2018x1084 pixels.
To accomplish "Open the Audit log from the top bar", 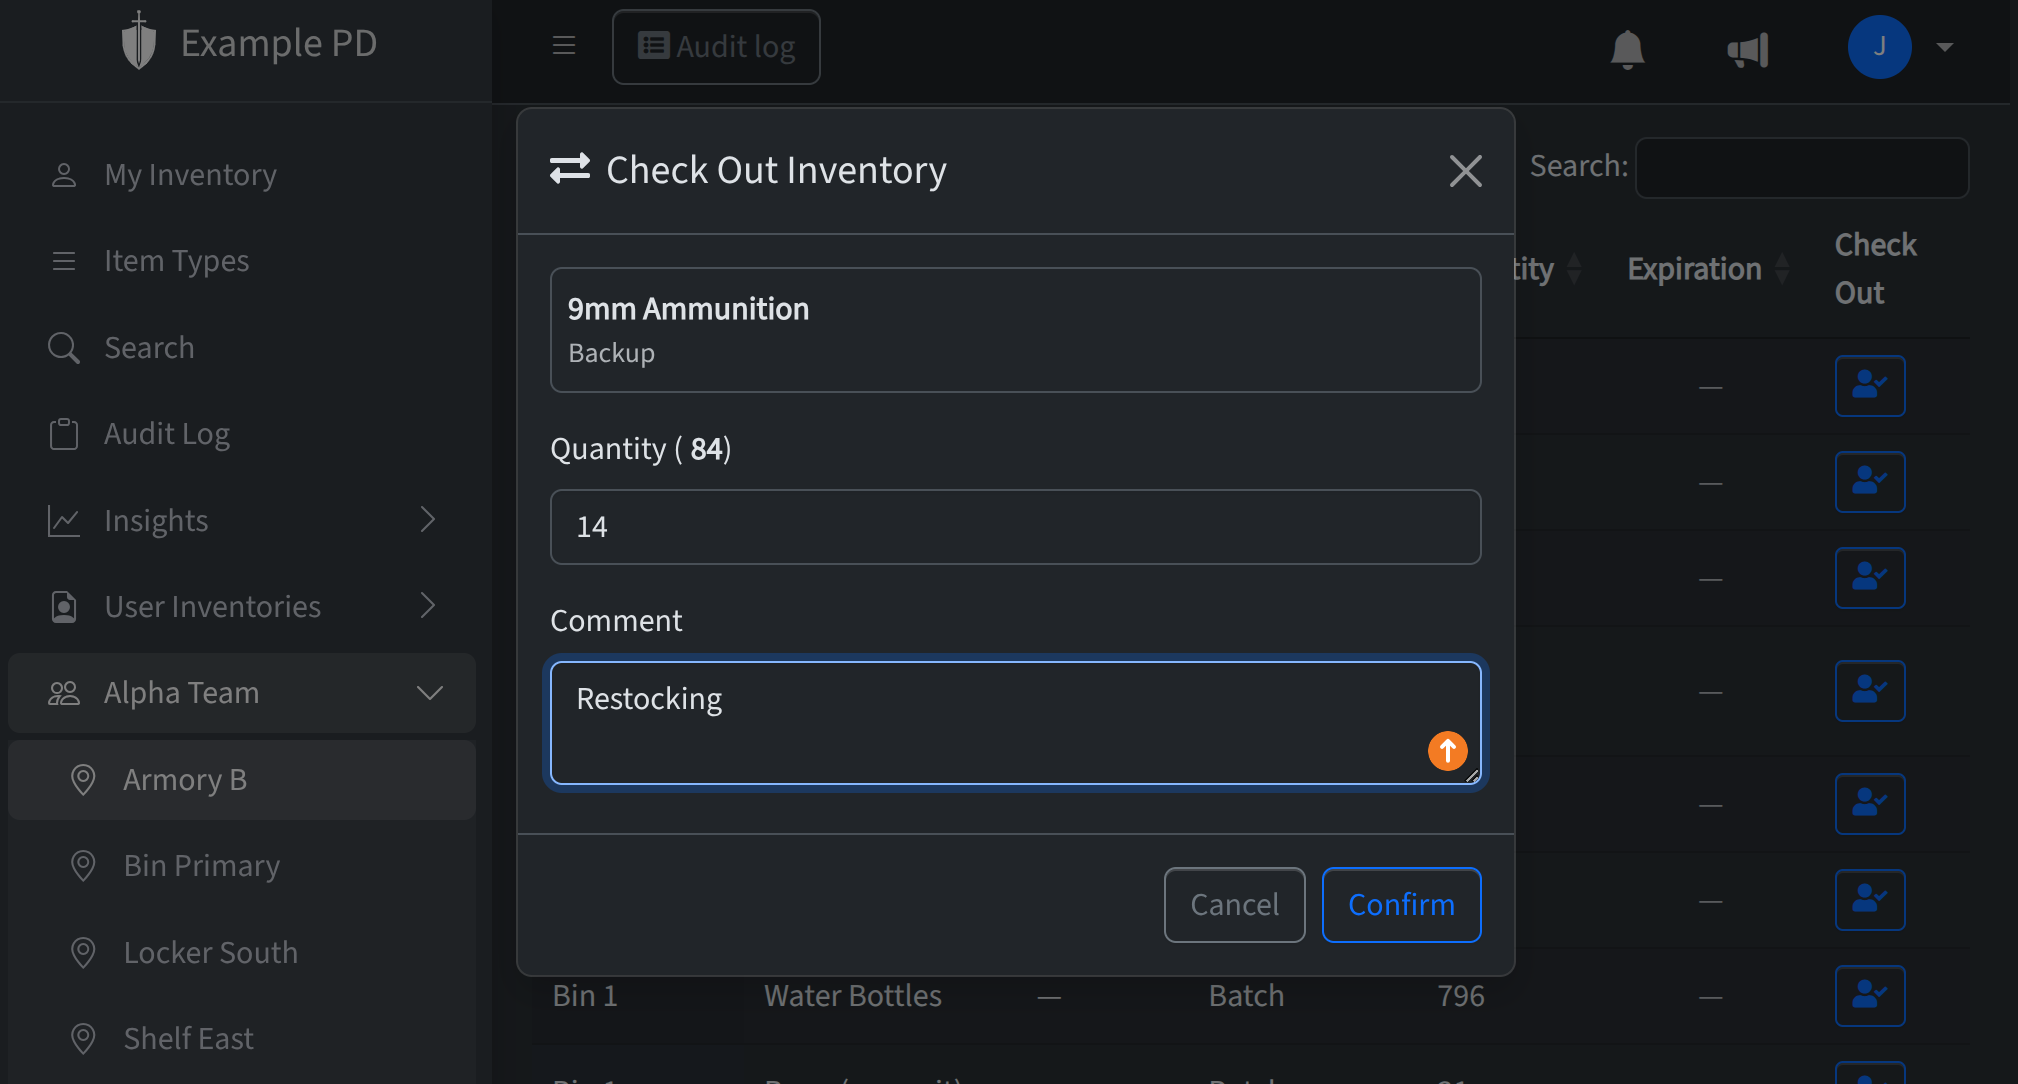I will (x=716, y=46).
